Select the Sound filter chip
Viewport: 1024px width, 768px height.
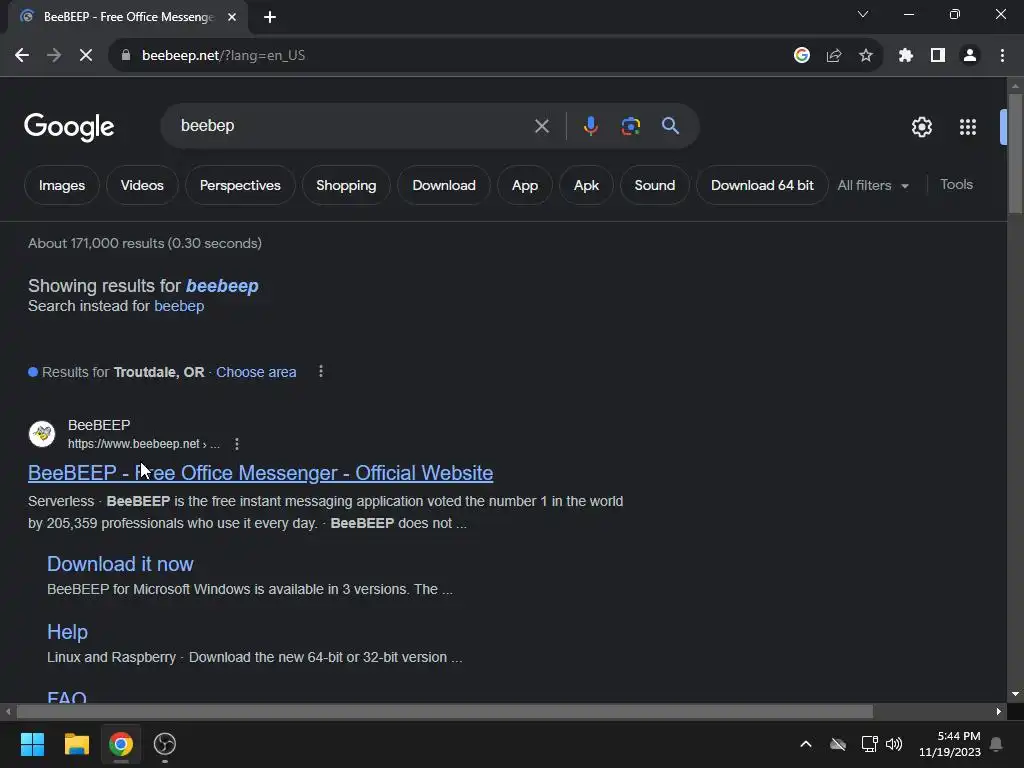pyautogui.click(x=654, y=185)
